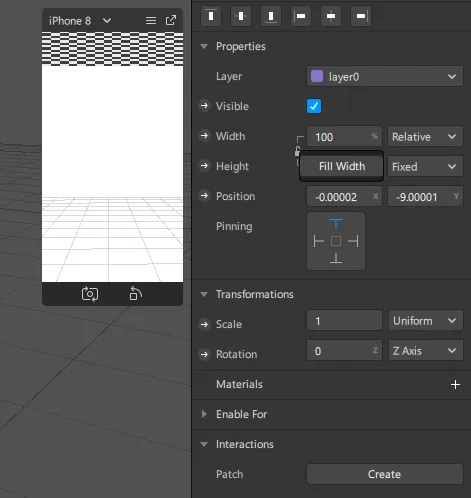The width and height of the screenshot is (471, 498).
Task: Click Create button for Patch
Action: (x=385, y=474)
